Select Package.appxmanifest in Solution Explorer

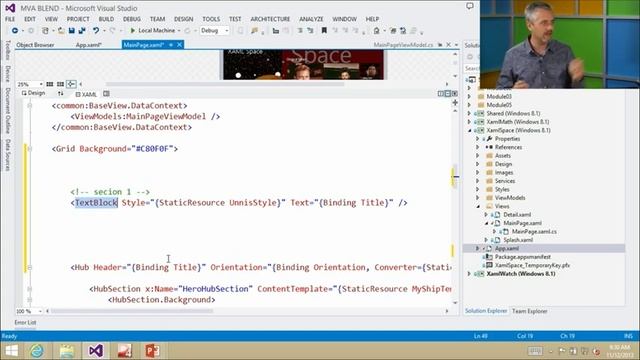coord(522,257)
